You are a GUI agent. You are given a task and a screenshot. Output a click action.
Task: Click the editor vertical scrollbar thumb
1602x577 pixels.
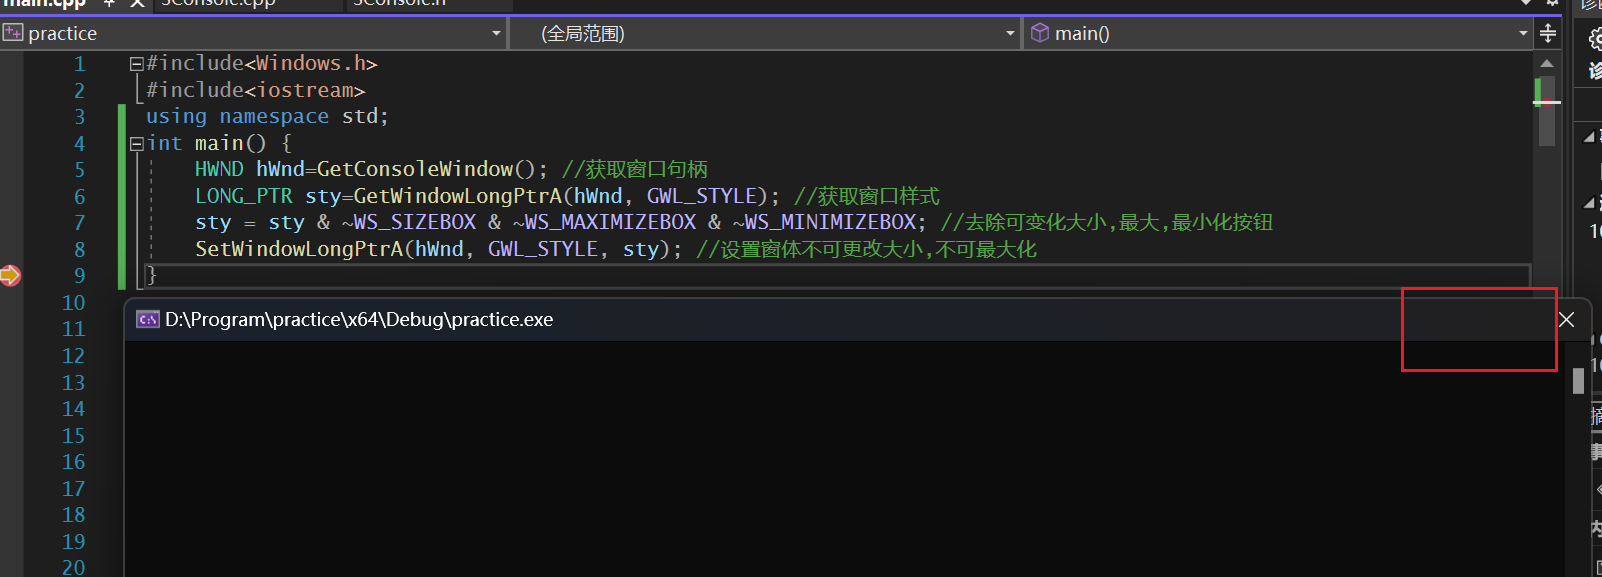click(1547, 112)
